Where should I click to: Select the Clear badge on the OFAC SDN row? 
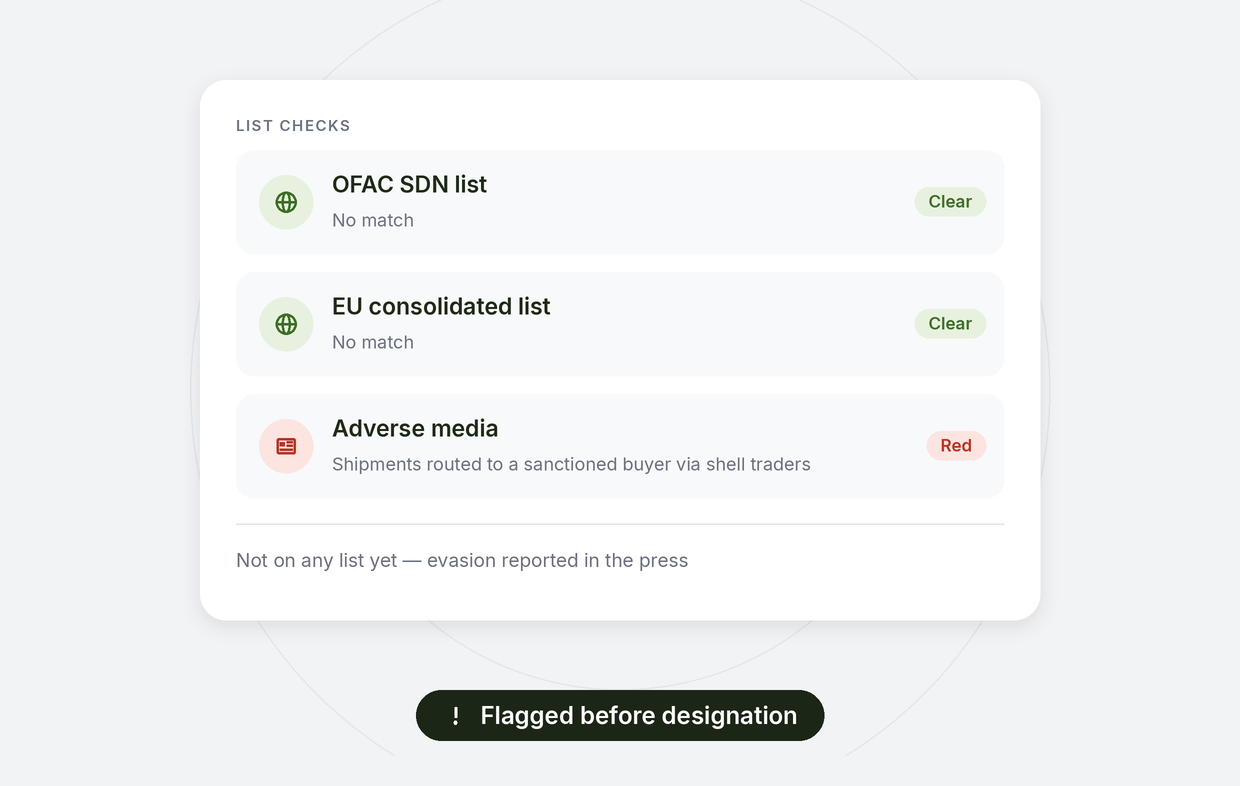(950, 202)
